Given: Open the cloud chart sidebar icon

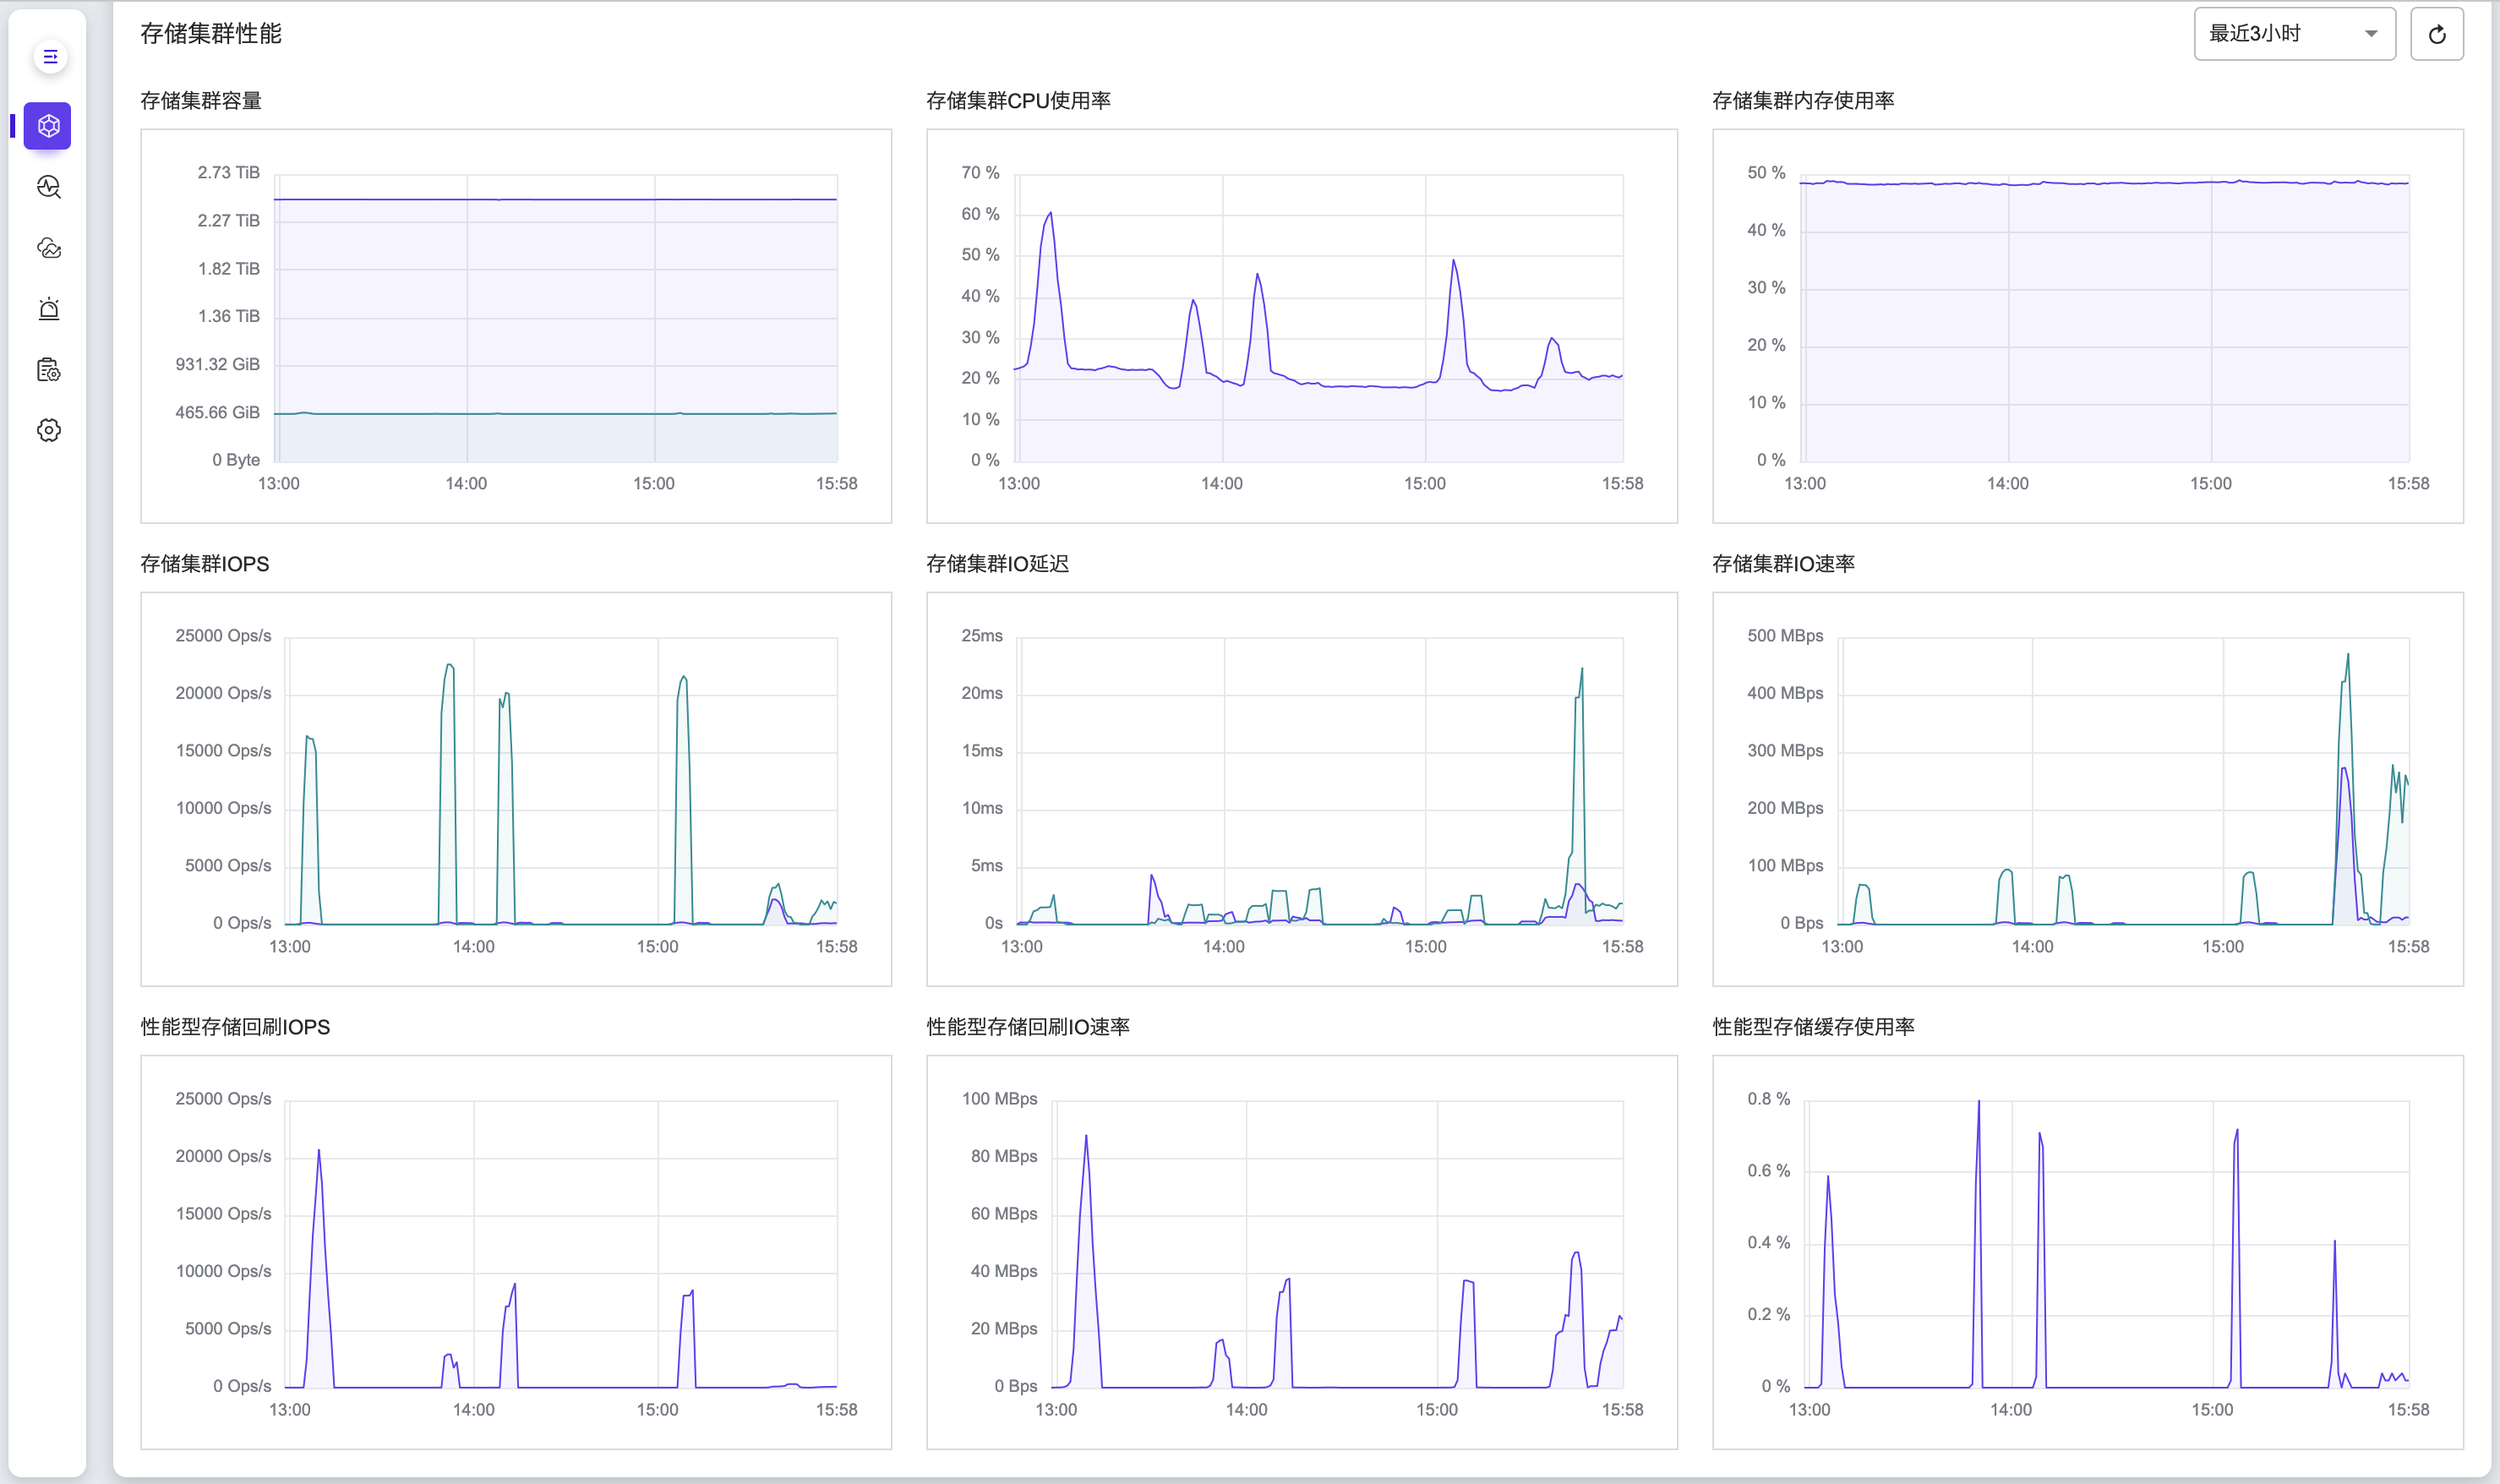Looking at the screenshot, I should click(x=49, y=248).
